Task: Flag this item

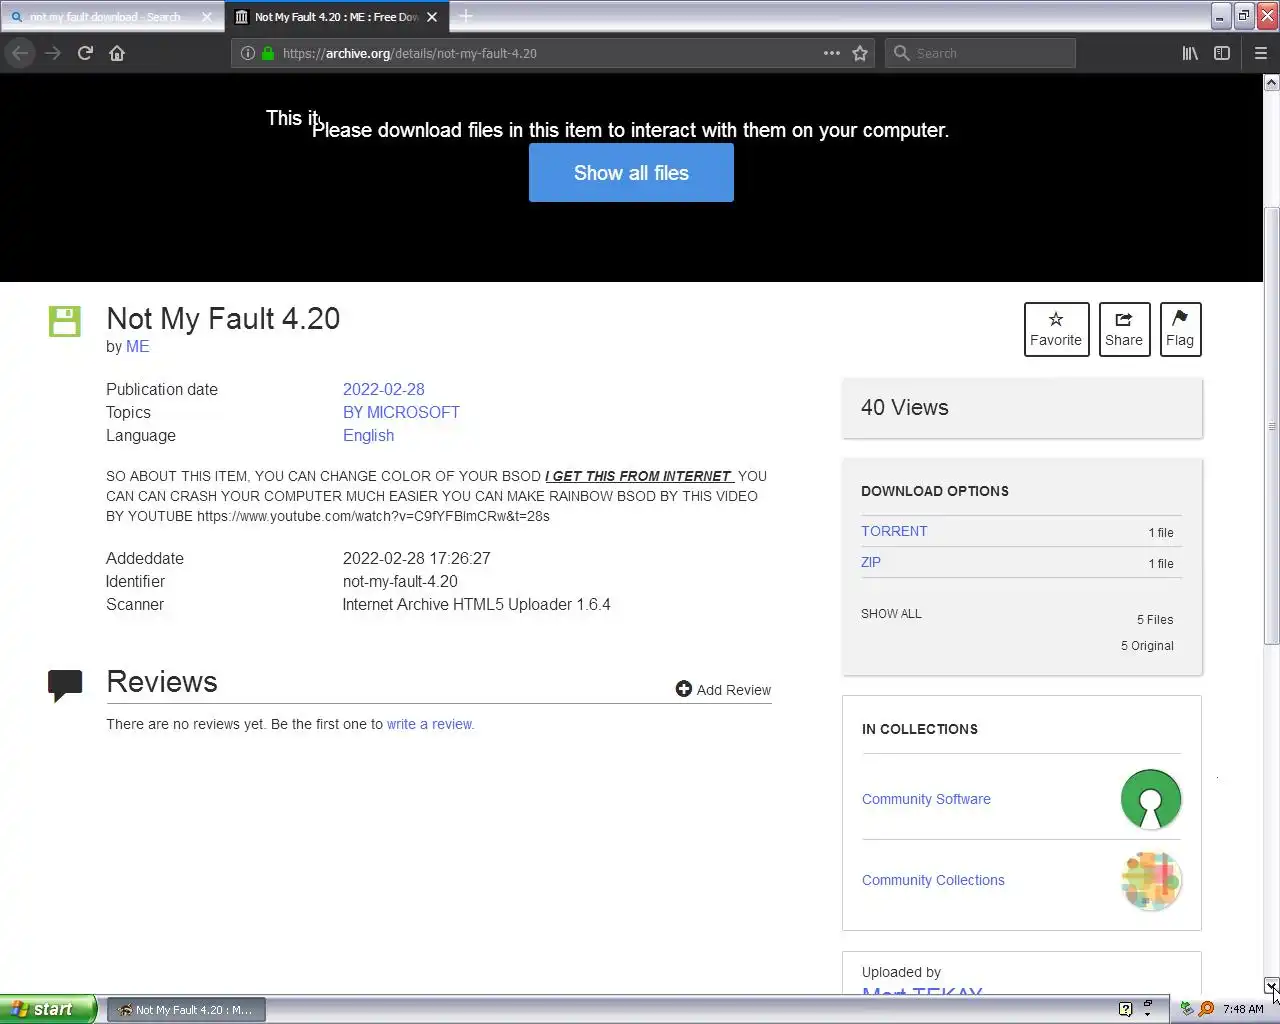Action: (1180, 329)
